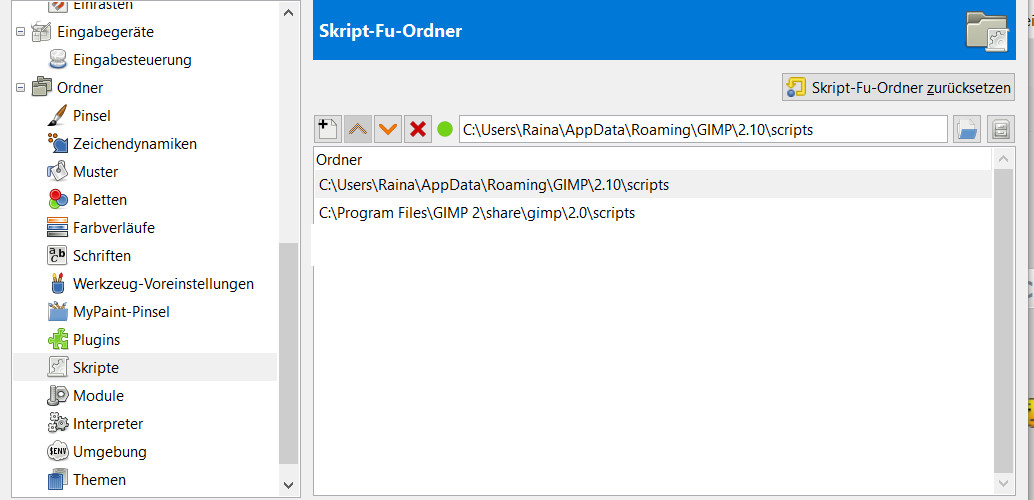Click the Module icon
The image size is (1034, 500).
[x=58, y=396]
